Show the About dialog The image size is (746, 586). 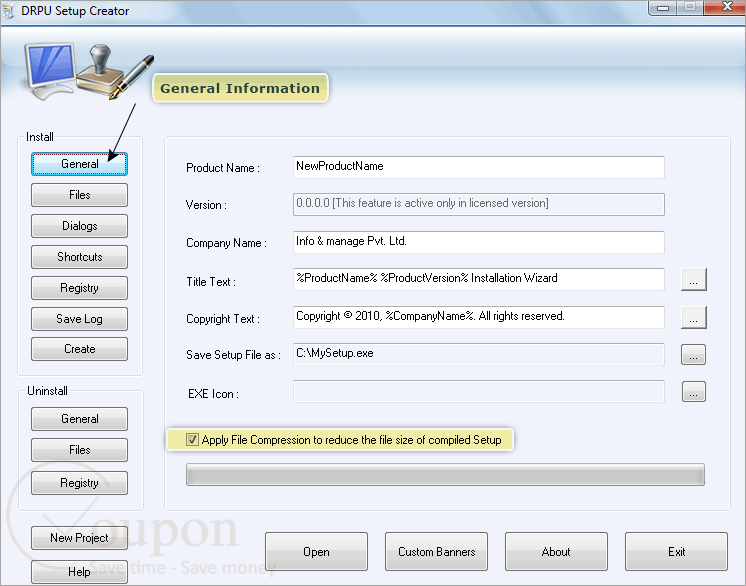tap(556, 552)
